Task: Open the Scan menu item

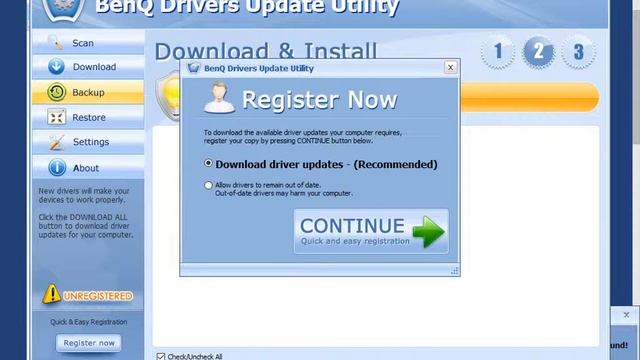Action: (88, 42)
